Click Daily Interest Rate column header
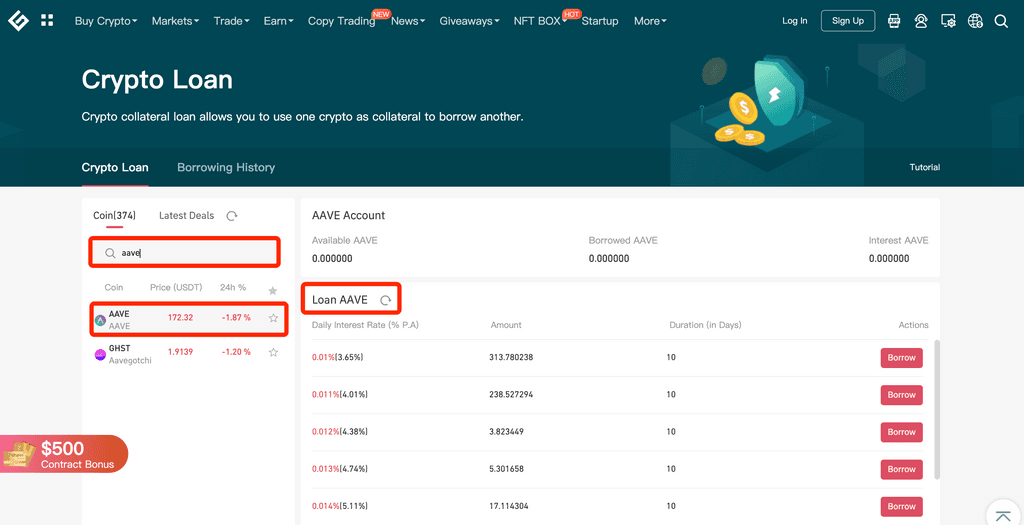The image size is (1024, 525). [365, 325]
